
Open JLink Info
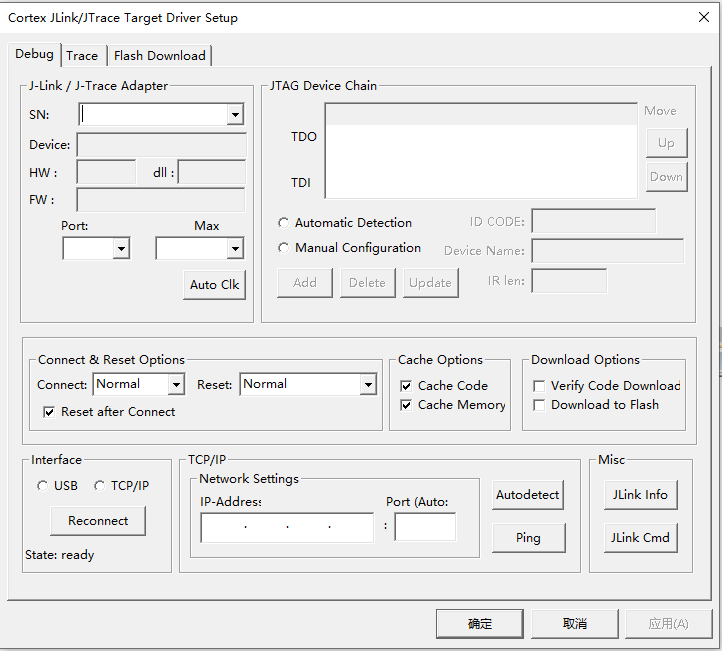[640, 495]
